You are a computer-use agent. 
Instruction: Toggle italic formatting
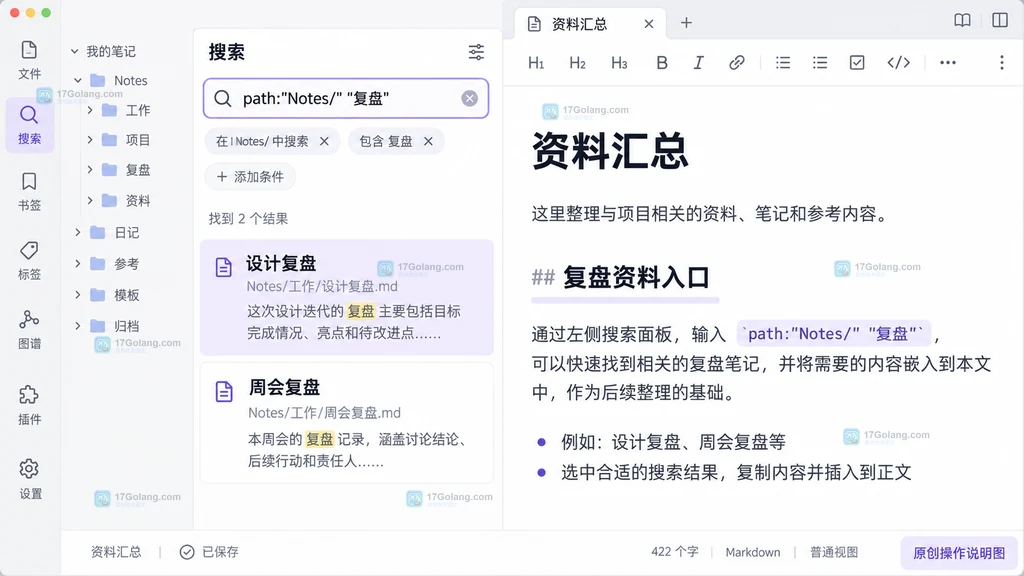[698, 63]
